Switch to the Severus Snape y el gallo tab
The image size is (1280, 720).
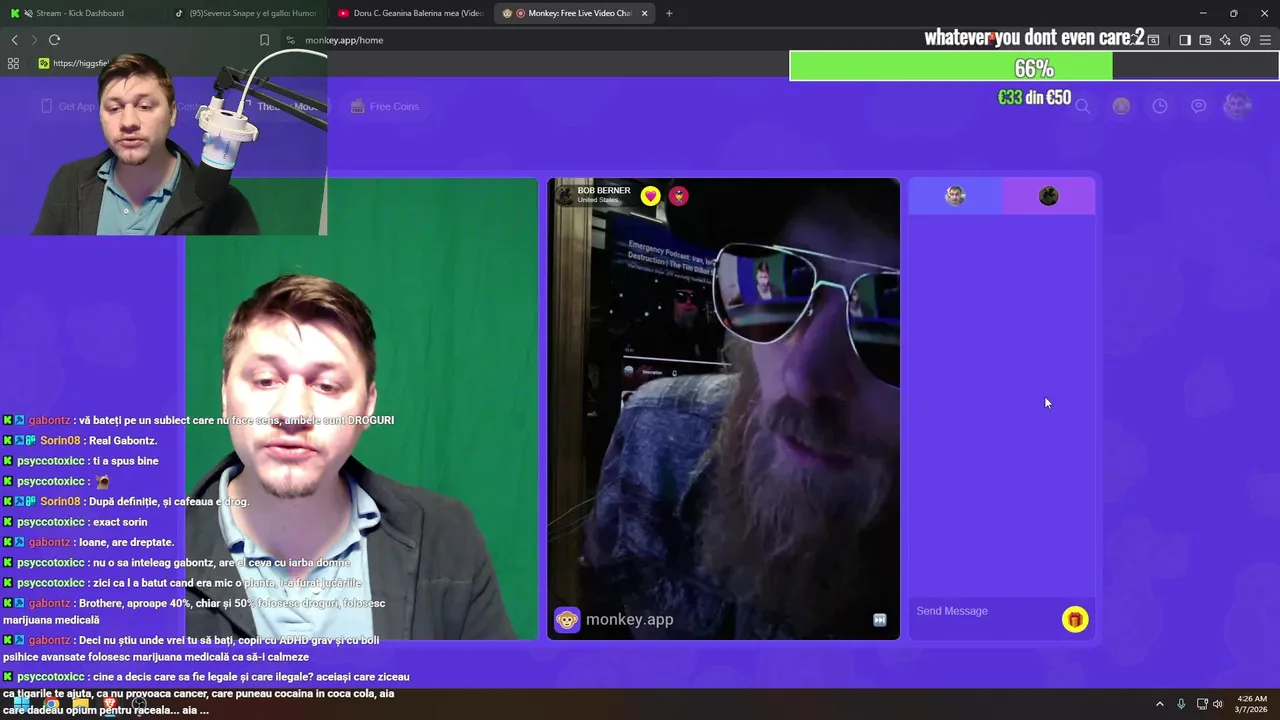point(245,13)
